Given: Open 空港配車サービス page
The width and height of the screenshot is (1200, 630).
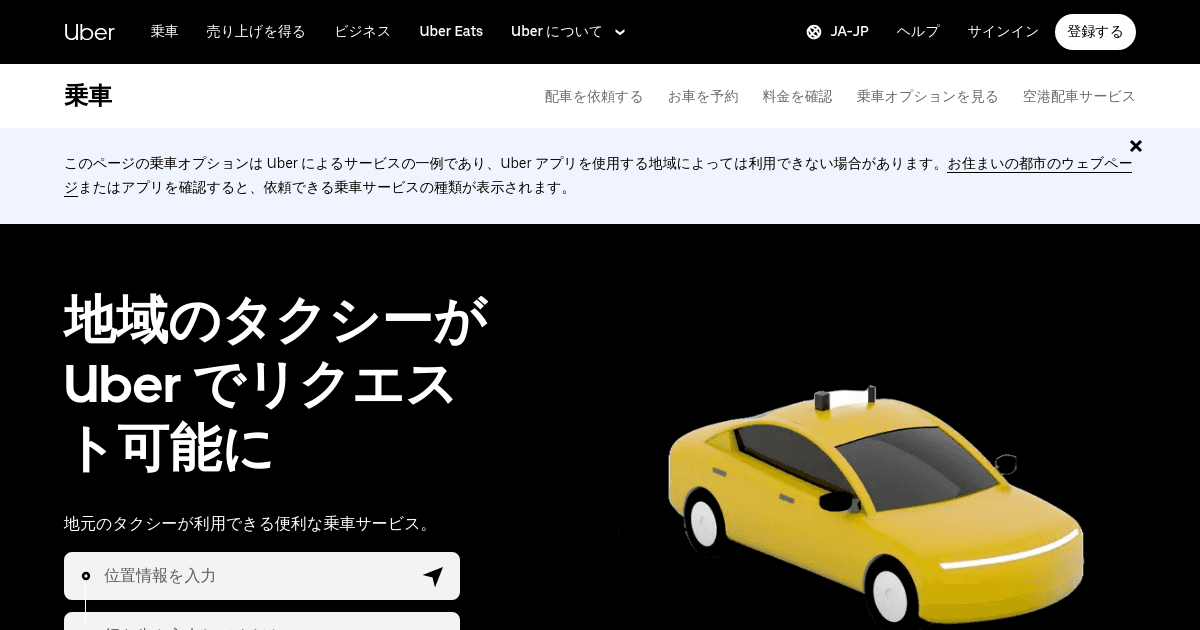Looking at the screenshot, I should point(1079,96).
